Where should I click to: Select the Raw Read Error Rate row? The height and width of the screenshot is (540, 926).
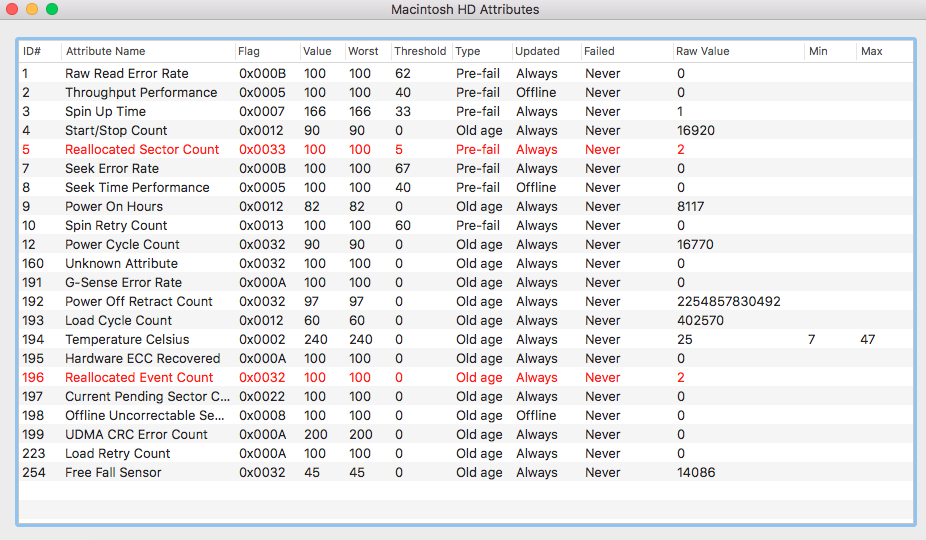(467, 73)
